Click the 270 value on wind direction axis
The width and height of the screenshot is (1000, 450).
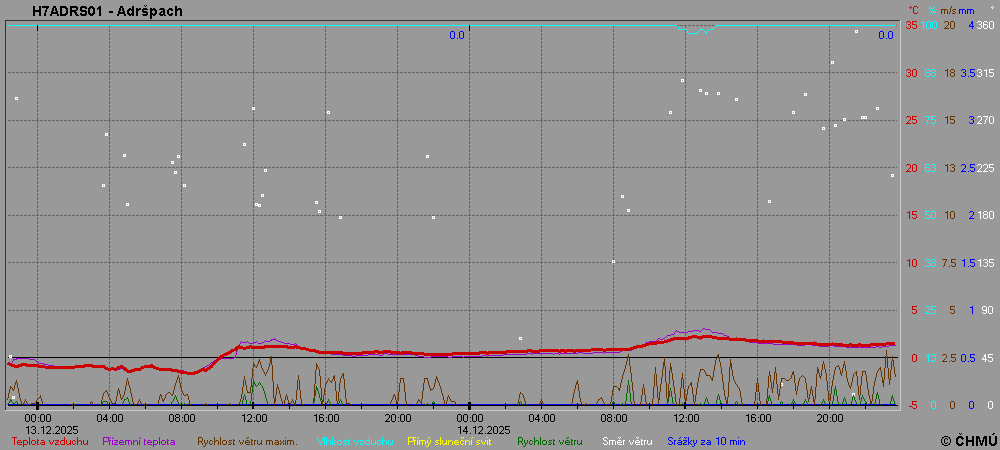pyautogui.click(x=985, y=120)
